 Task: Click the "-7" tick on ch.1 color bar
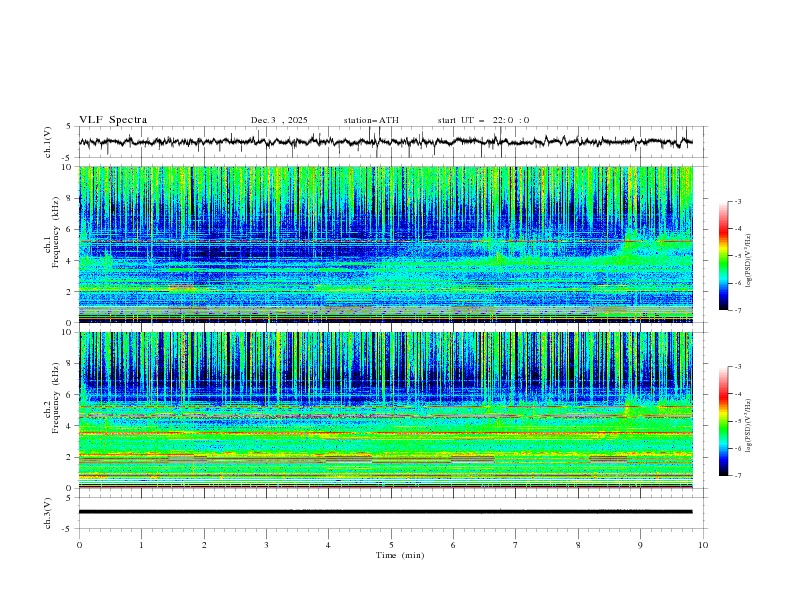click(x=738, y=310)
